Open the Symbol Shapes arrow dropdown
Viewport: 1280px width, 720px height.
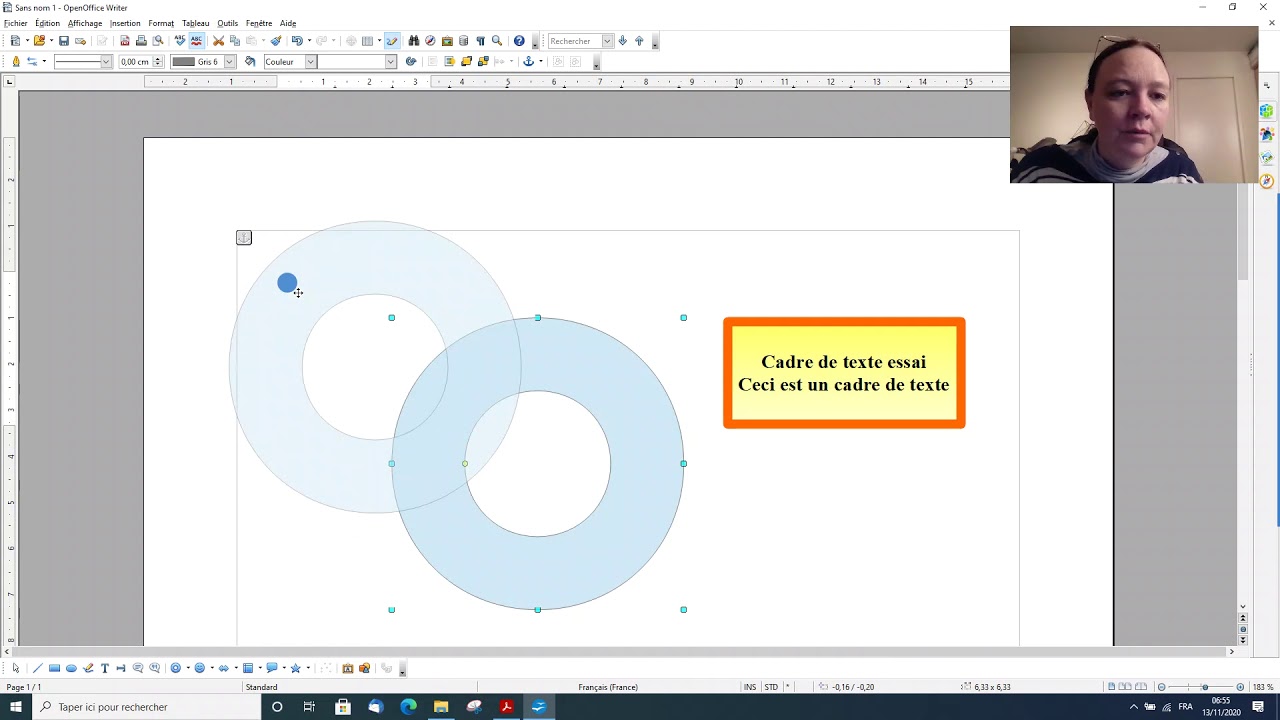point(213,668)
